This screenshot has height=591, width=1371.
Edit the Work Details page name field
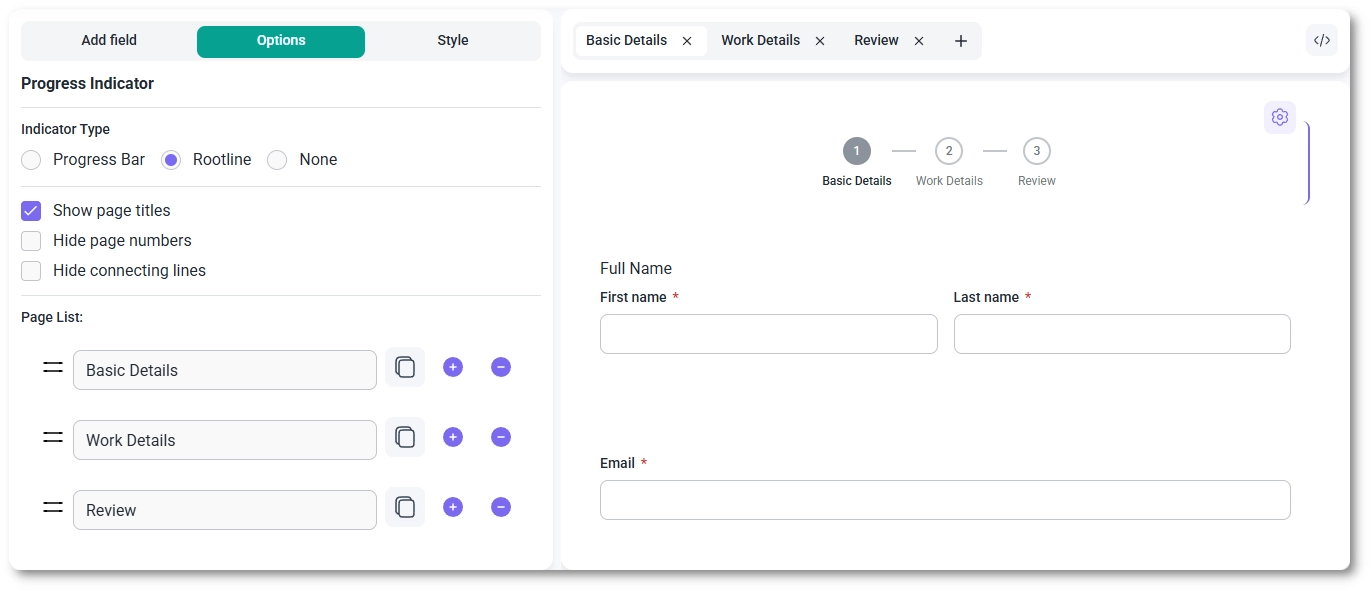[225, 440]
